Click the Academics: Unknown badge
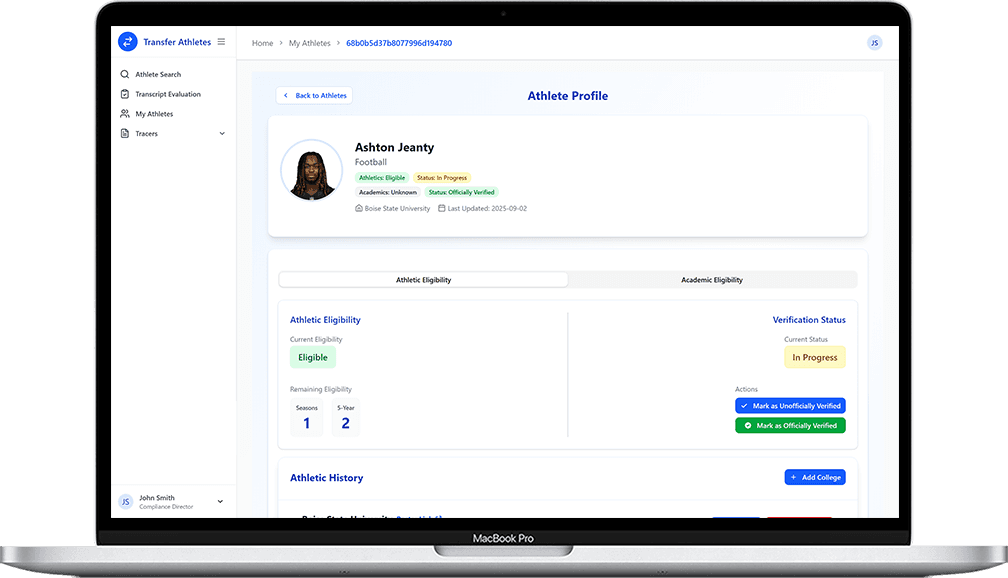The image size is (1008, 578). pos(388,192)
